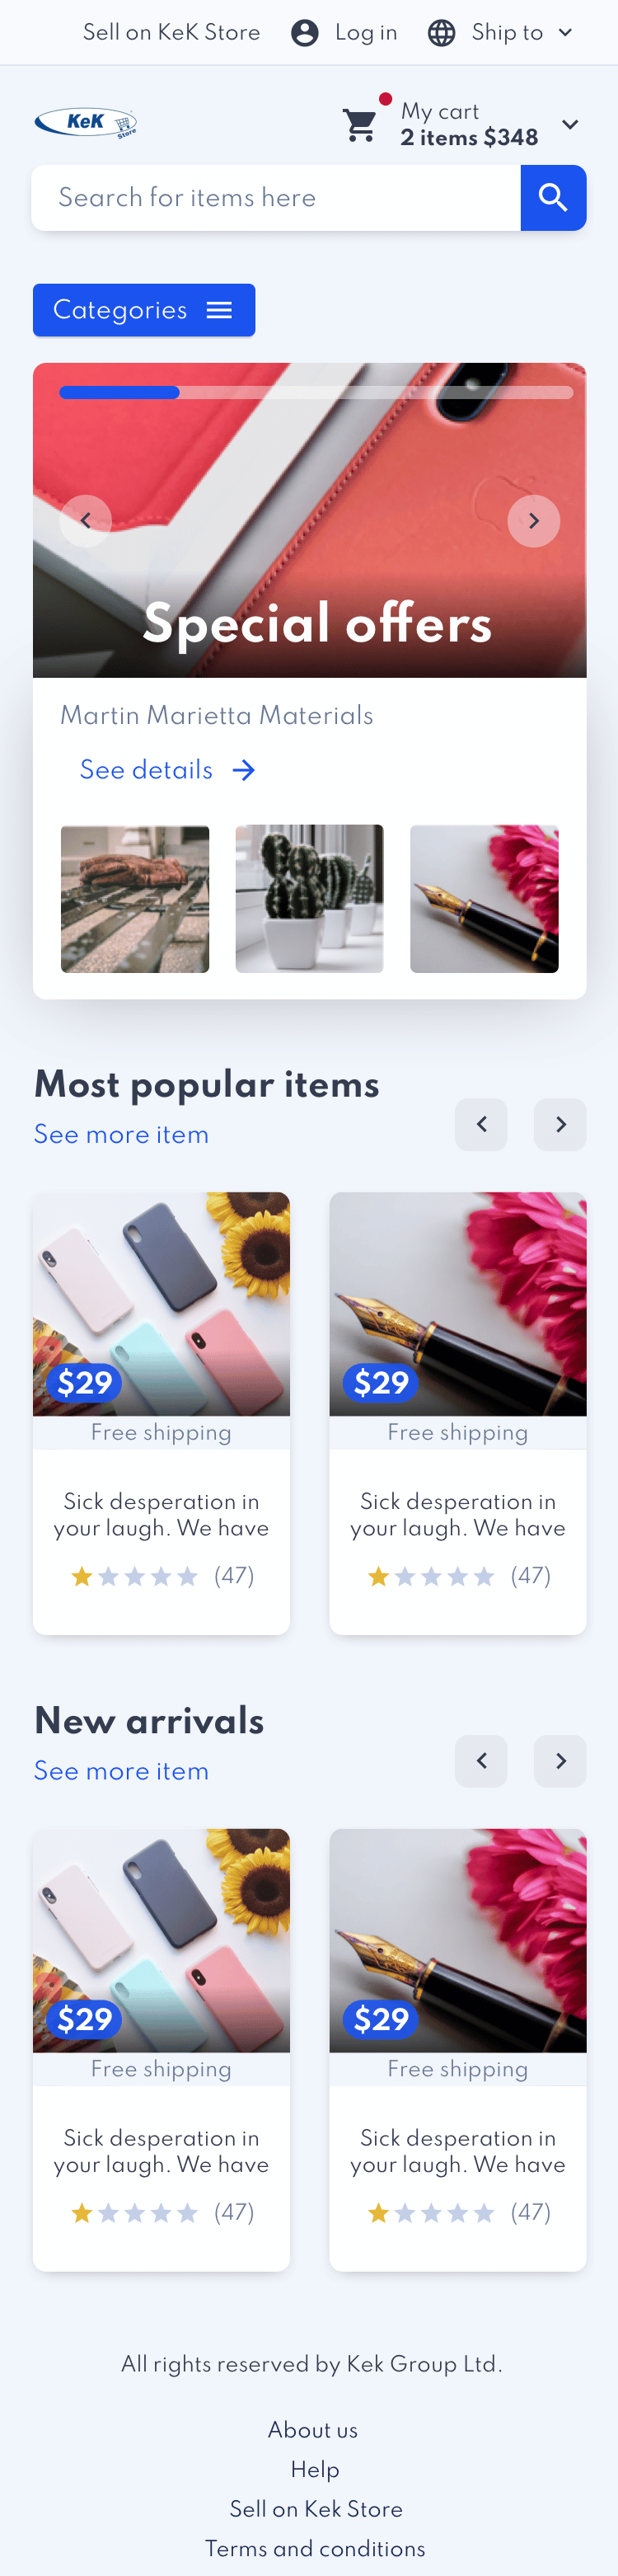Expand the Ship to dropdown
Image resolution: width=618 pixels, height=2576 pixels.
pyautogui.click(x=565, y=33)
